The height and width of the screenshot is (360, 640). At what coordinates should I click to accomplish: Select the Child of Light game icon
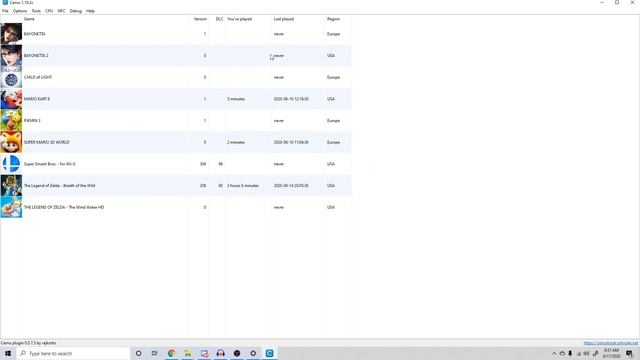pos(11,77)
